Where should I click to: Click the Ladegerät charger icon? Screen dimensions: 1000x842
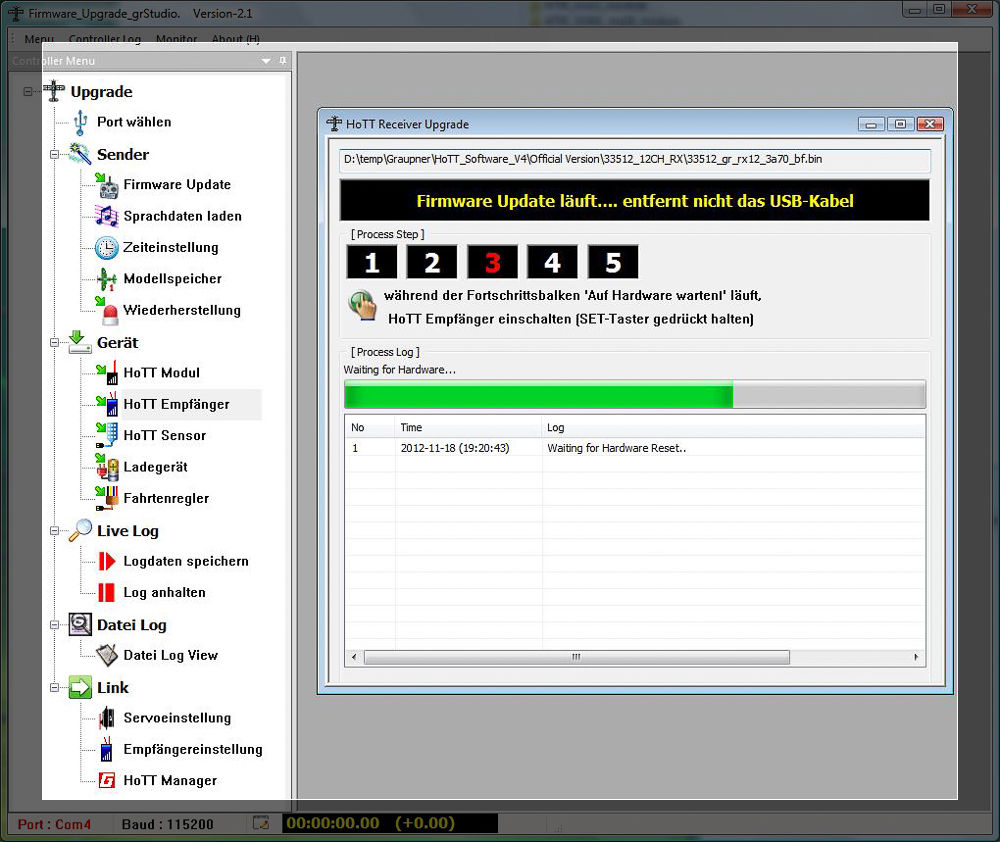click(106, 467)
